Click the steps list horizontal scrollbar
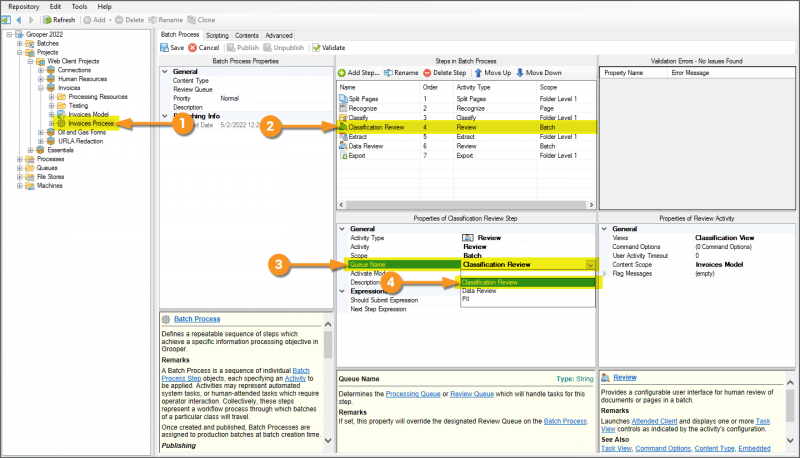Viewport: 800px width, 458px height. tap(466, 205)
